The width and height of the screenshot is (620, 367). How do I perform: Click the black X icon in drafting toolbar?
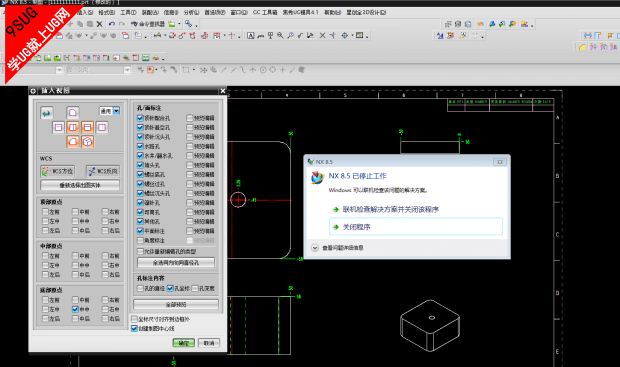[x=322, y=36]
